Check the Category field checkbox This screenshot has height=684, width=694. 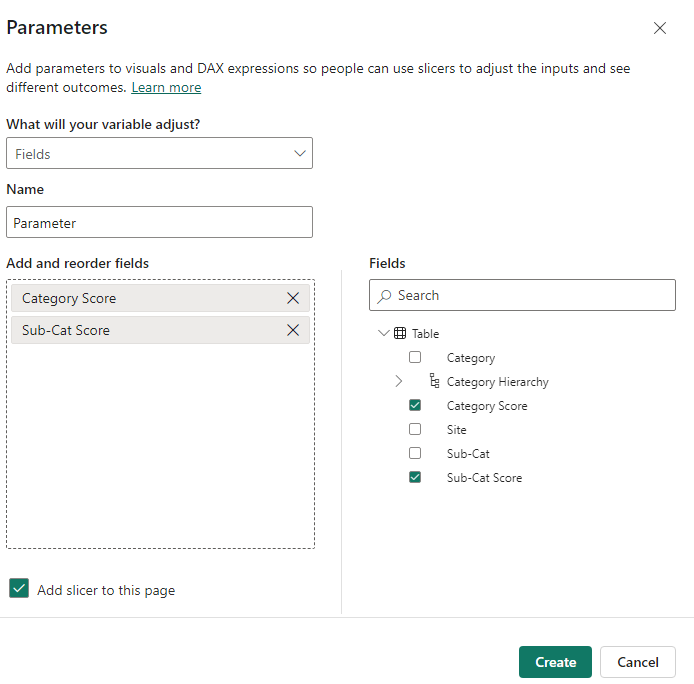pyautogui.click(x=415, y=357)
